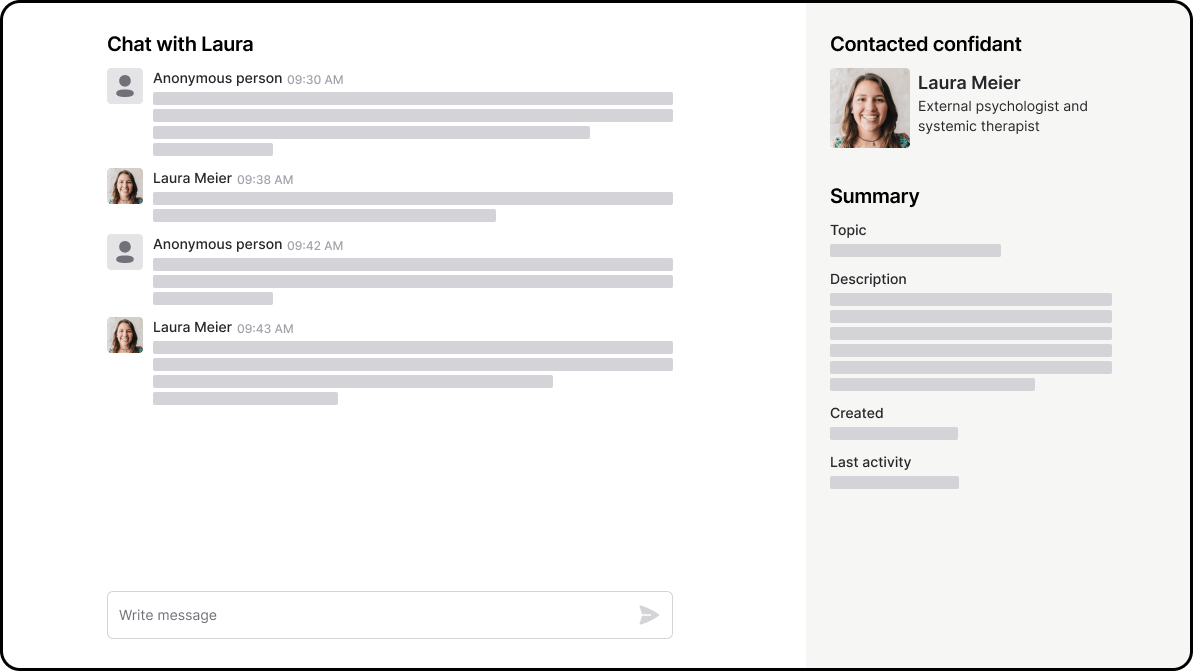Click the Chat with Laura heading
This screenshot has height=671, width=1193.
coord(180,44)
